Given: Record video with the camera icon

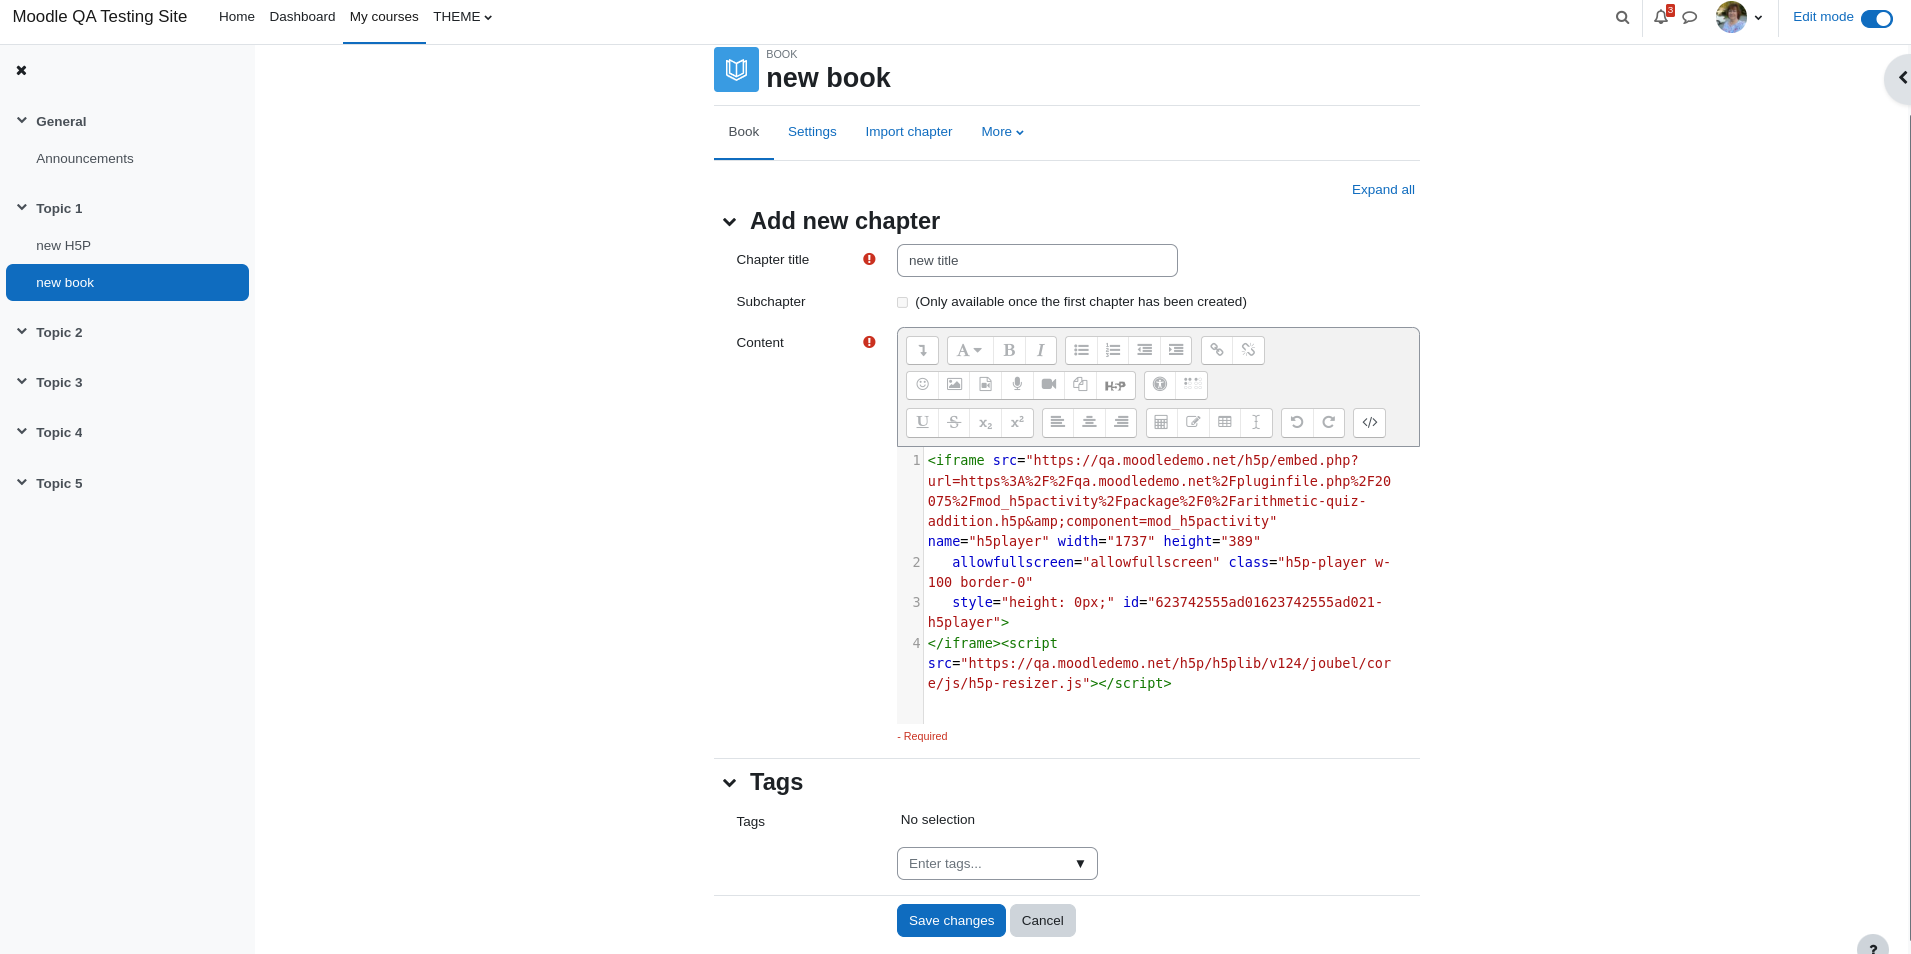Looking at the screenshot, I should point(1048,385).
